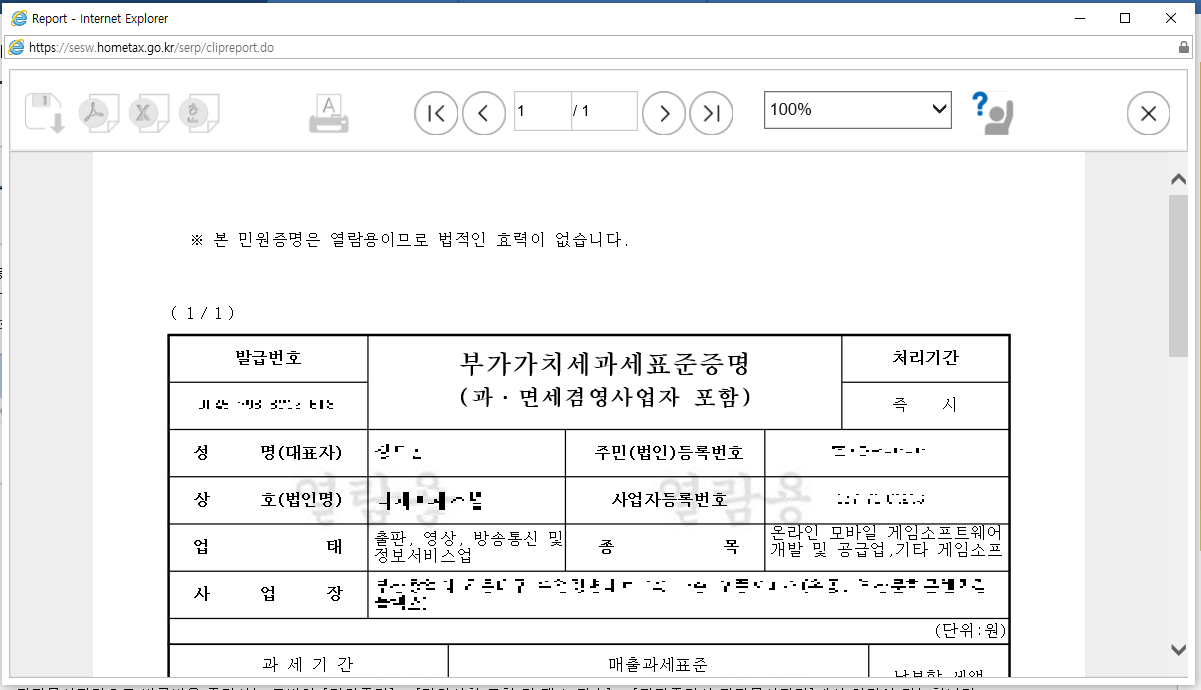
Task: Click the ( 1 / 1 ) page indicator text
Action: 203,313
